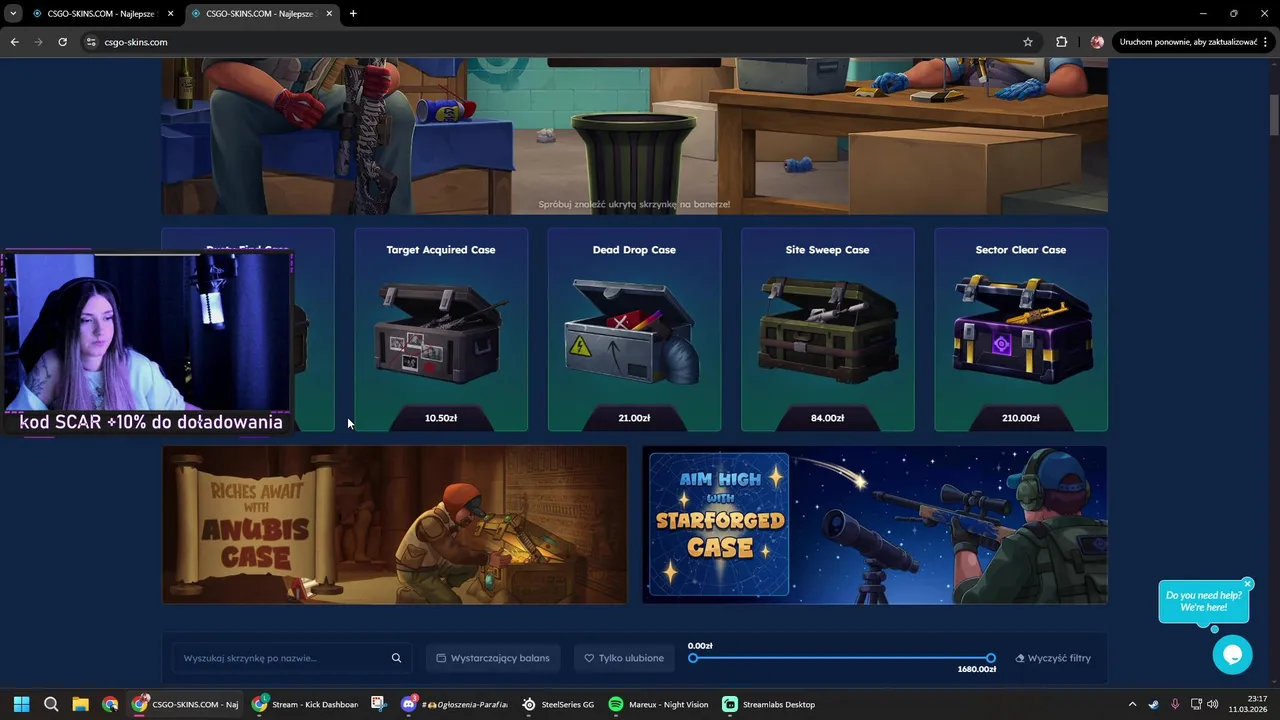Image resolution: width=1280 pixels, height=720 pixels.
Task: Open the Site Sweep Case
Action: click(827, 330)
